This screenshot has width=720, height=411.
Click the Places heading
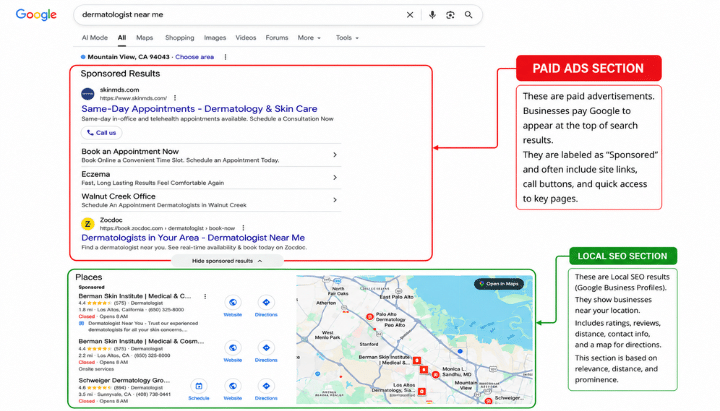click(x=89, y=277)
